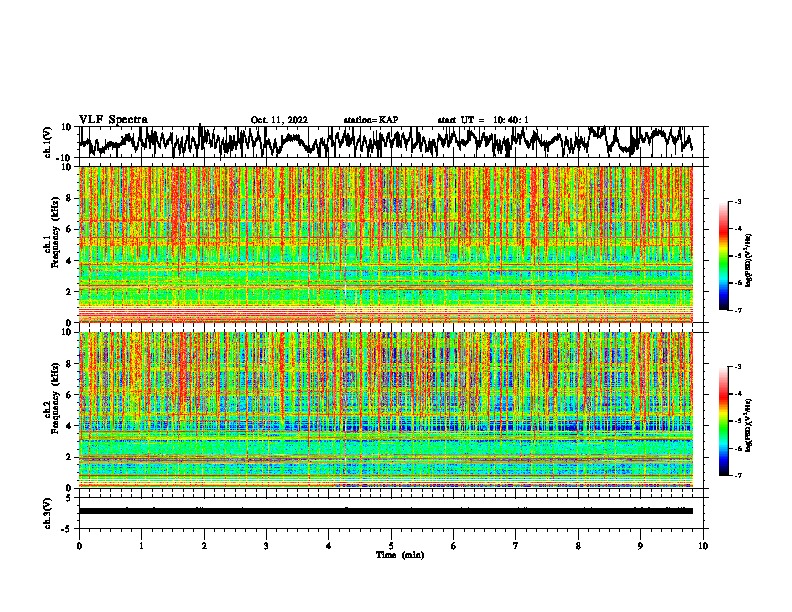The width and height of the screenshot is (792, 612).
Task: Click the ch.1 colorbar log(PSD) label
Action: click(749, 260)
